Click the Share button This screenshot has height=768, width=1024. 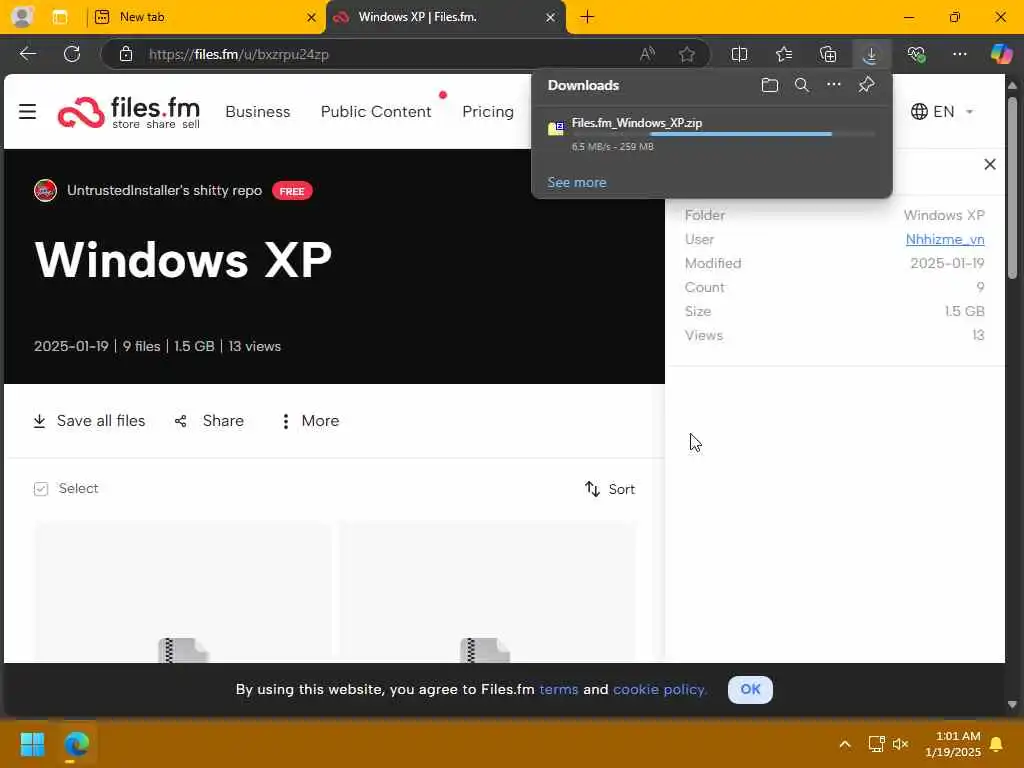pyautogui.click(x=209, y=421)
